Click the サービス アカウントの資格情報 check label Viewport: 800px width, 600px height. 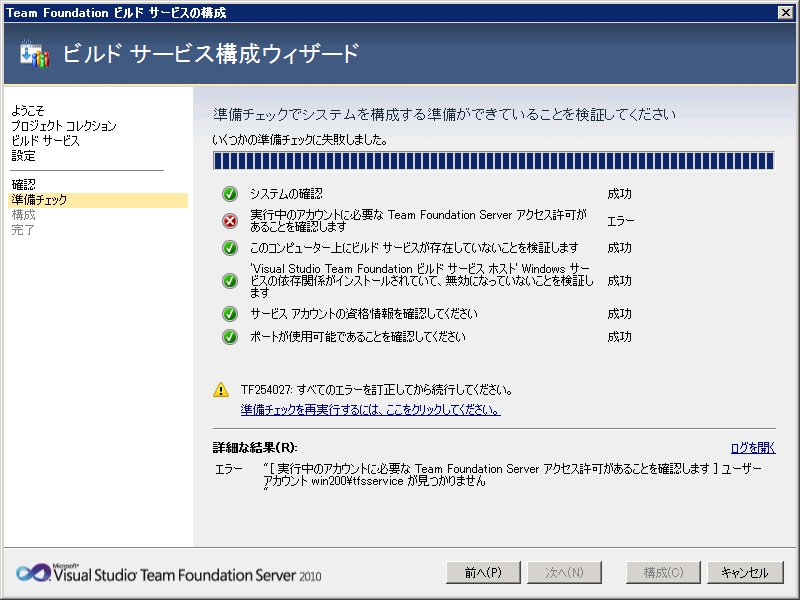(364, 314)
